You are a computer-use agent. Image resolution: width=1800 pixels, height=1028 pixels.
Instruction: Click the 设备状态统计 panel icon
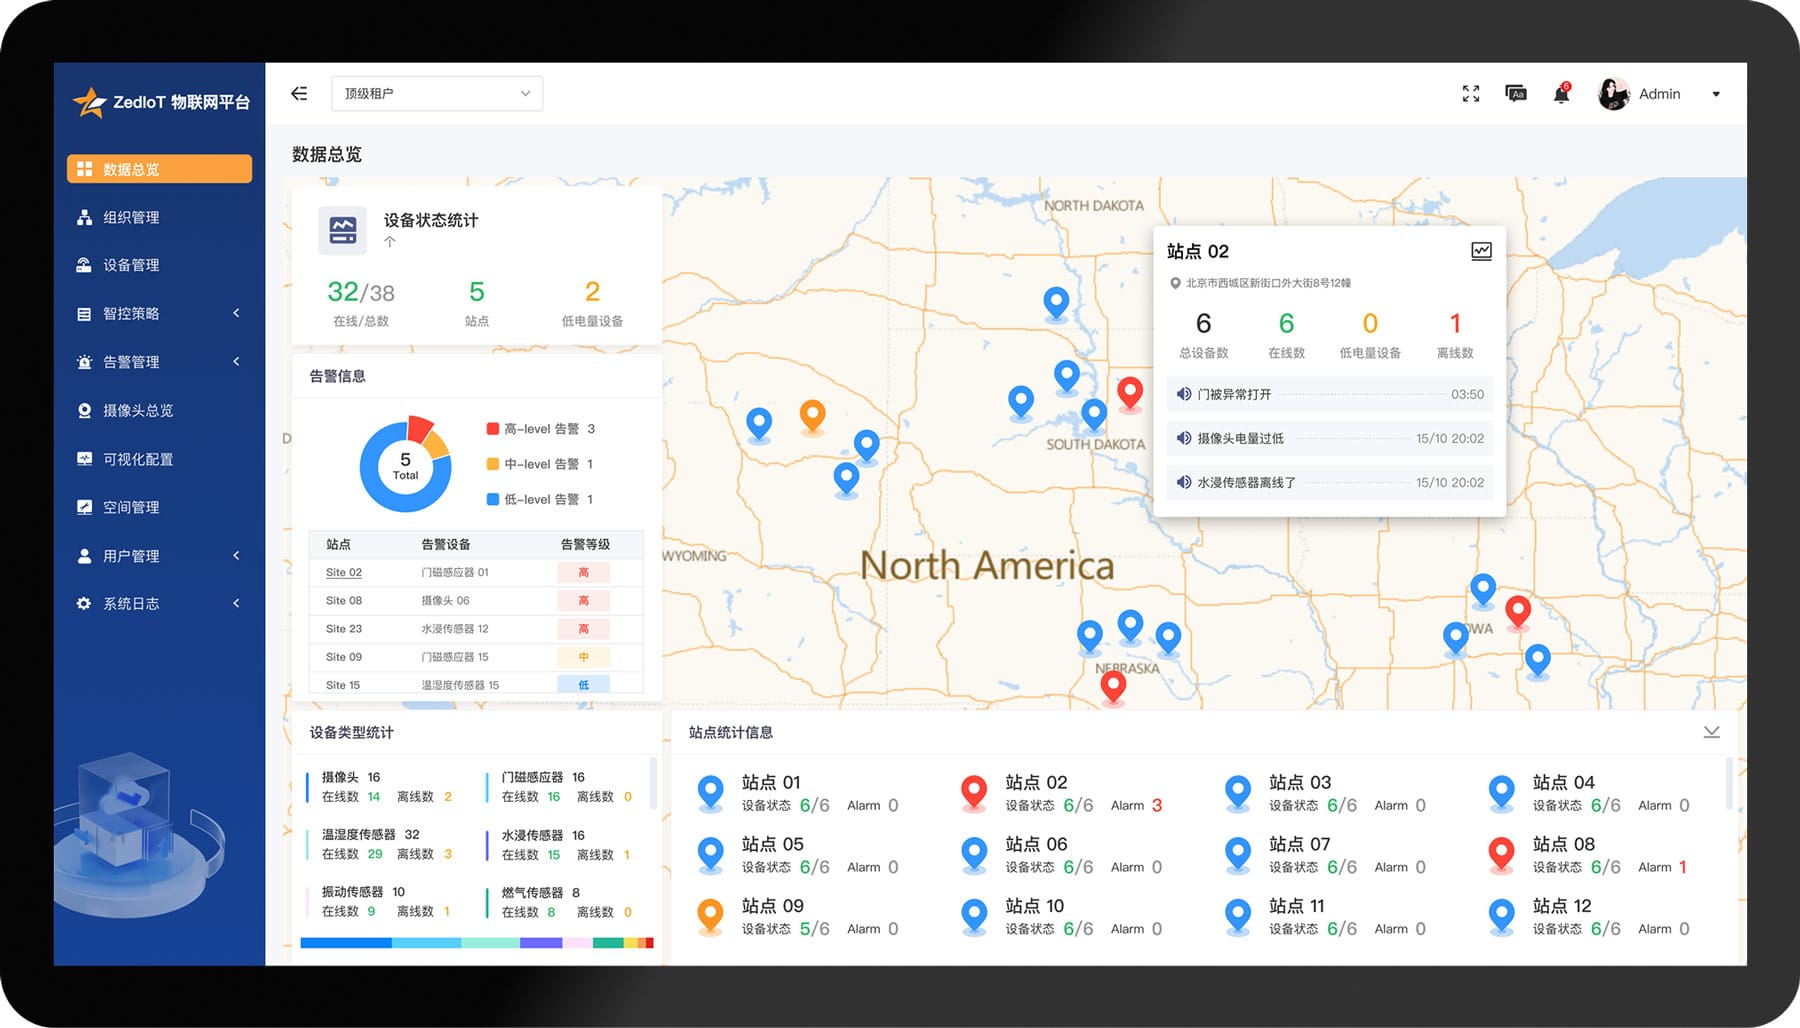[x=343, y=230]
